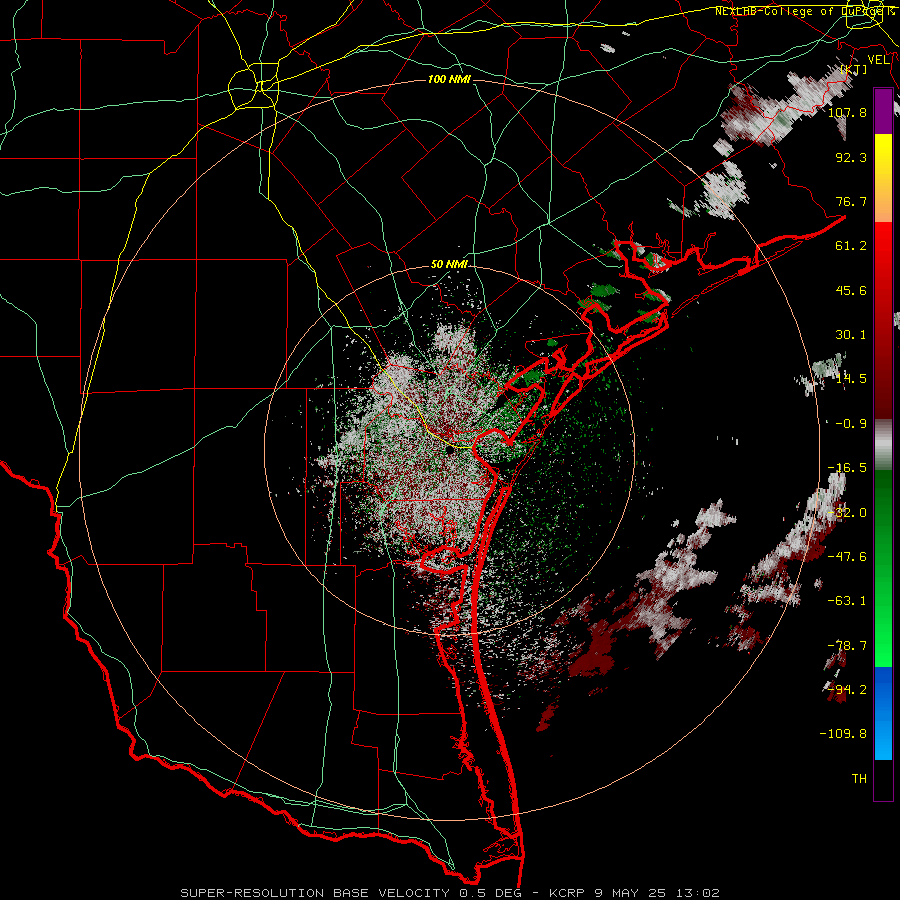Image resolution: width=900 pixels, height=900 pixels.
Task: Click the TH legend label
Action: 859,779
